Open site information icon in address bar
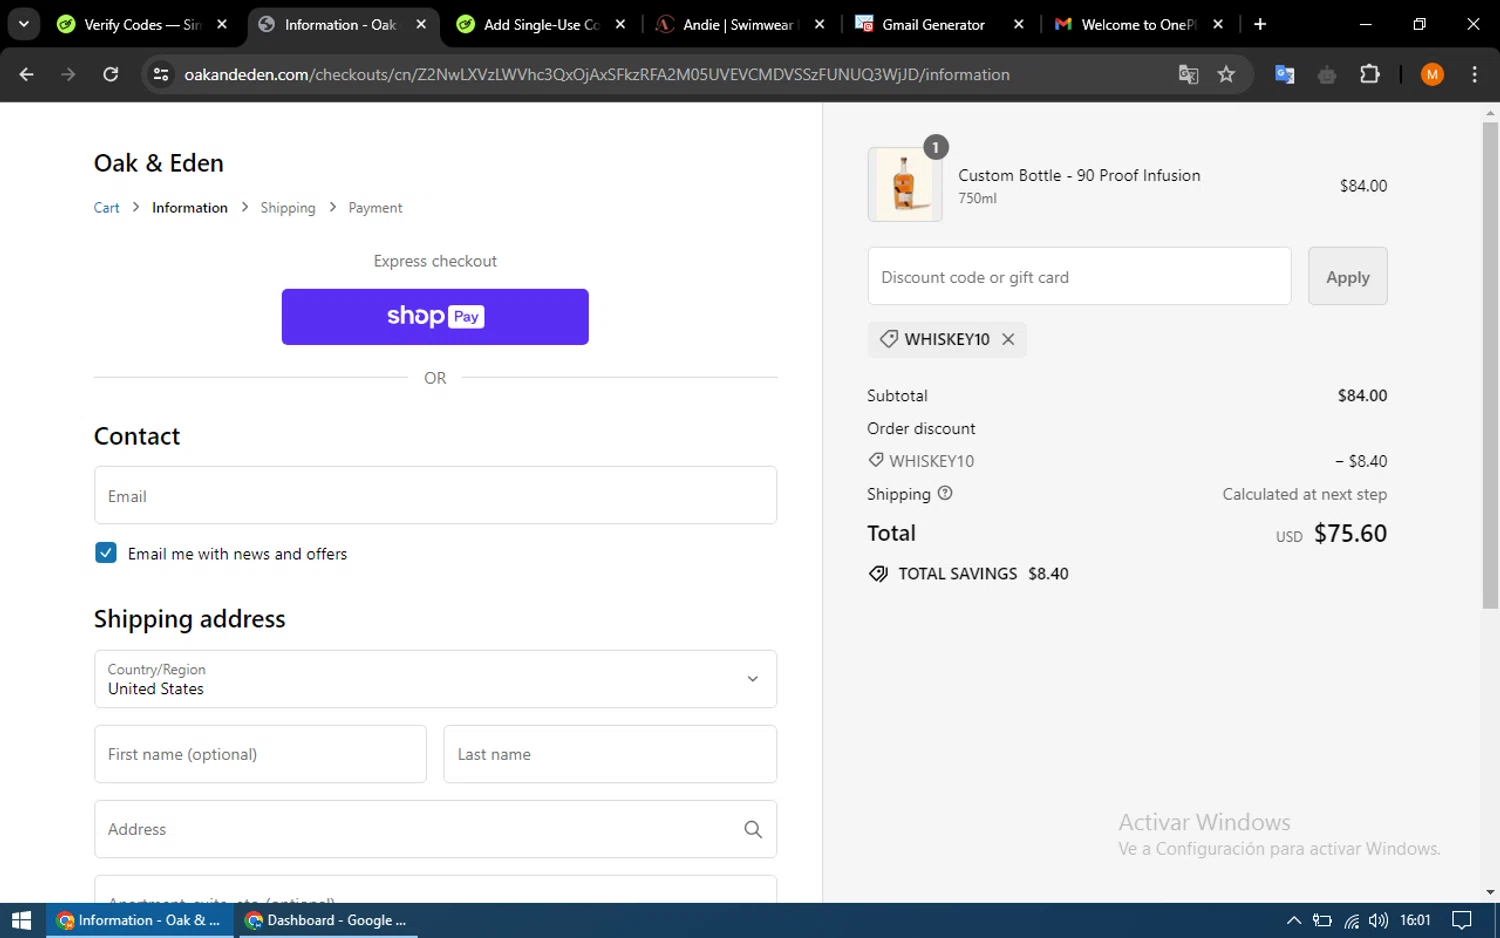Viewport: 1500px width, 938px height. (160, 74)
